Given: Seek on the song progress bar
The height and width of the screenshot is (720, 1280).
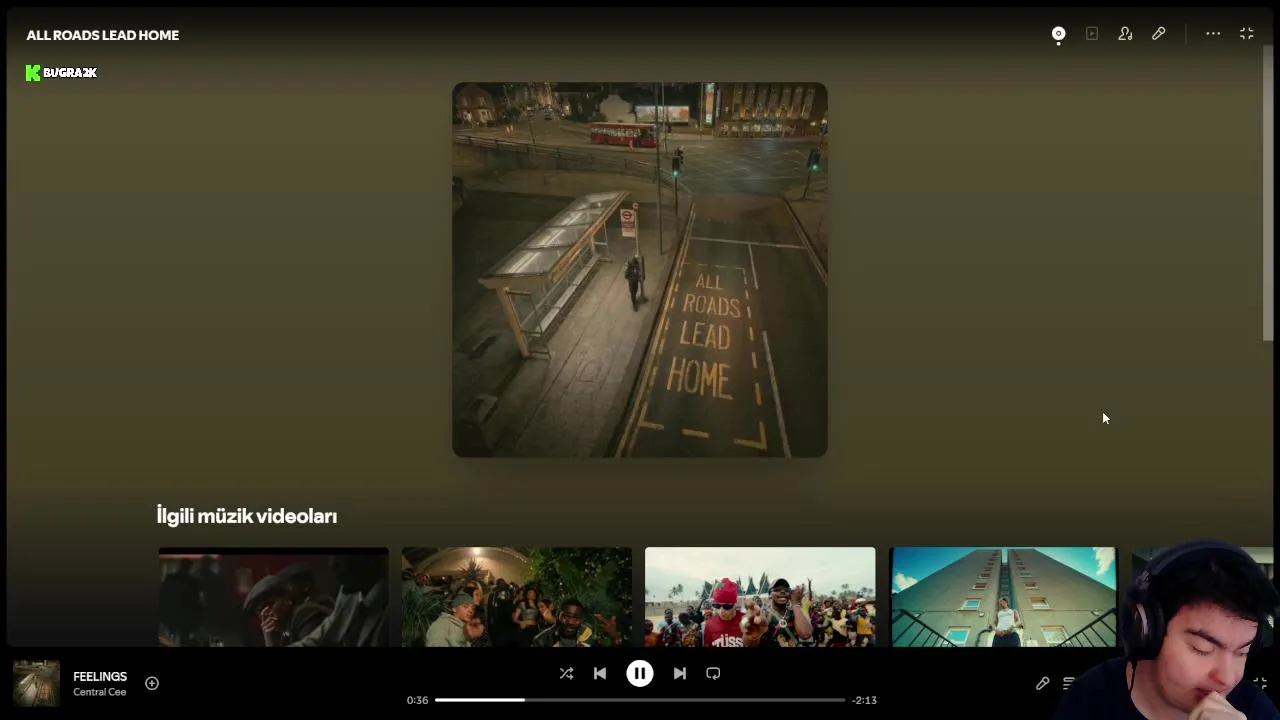Looking at the screenshot, I should pos(640,700).
